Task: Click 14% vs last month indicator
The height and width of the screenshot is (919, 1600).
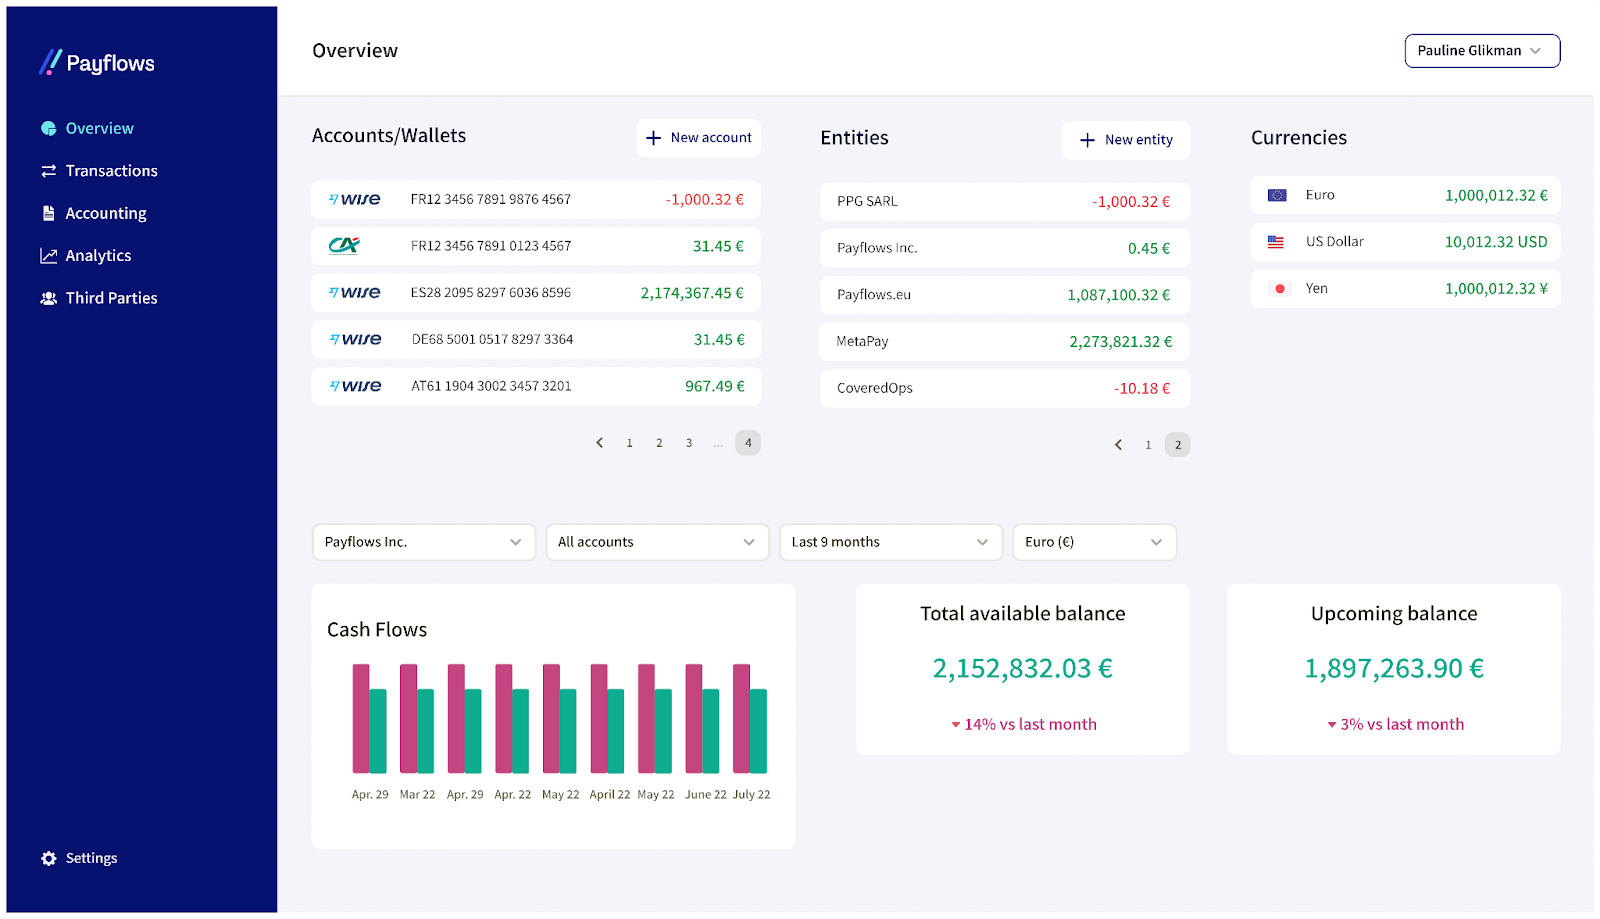Action: (x=1023, y=724)
